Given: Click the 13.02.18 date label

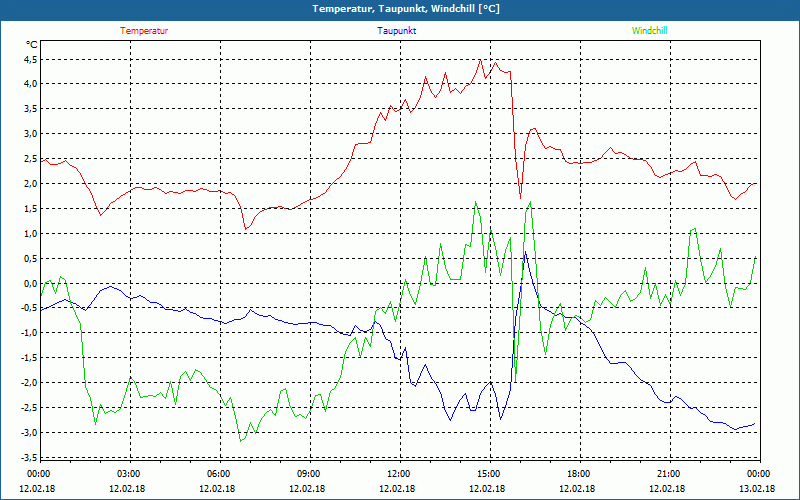Looking at the screenshot, I should tap(758, 488).
